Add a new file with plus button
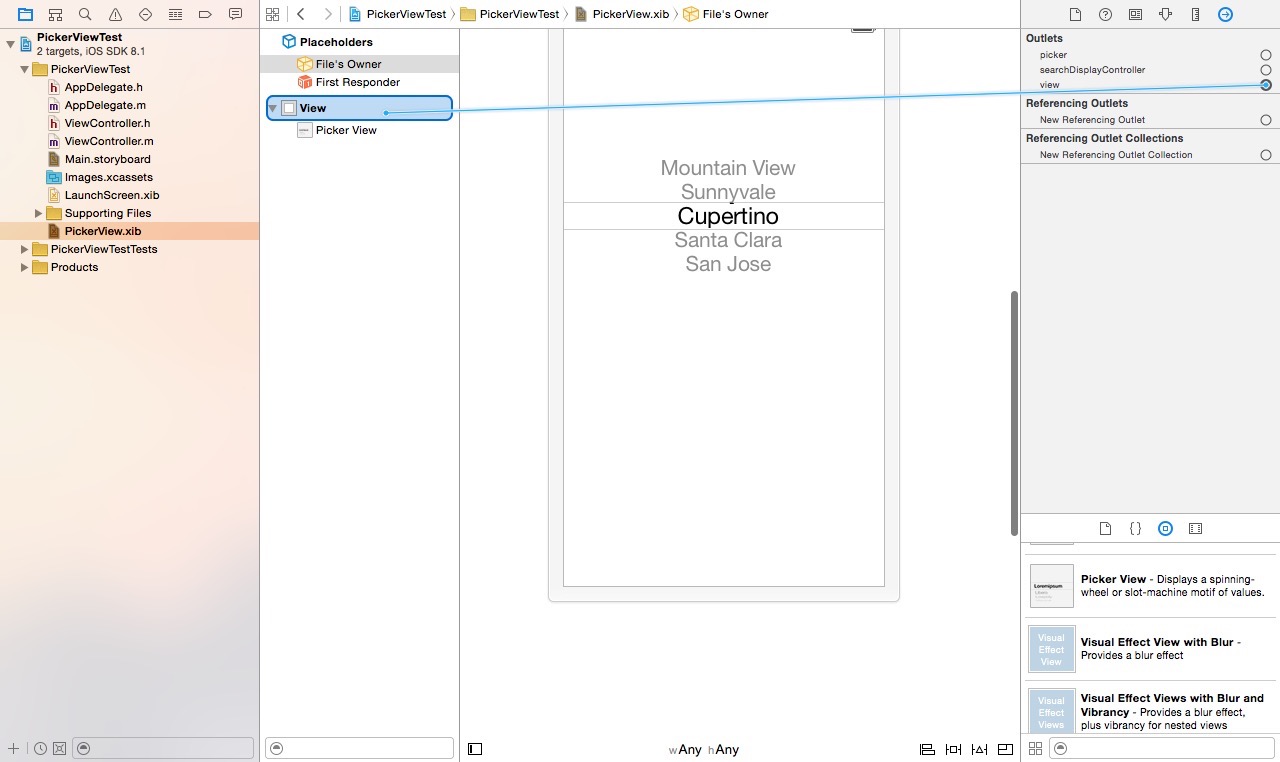 [x=13, y=748]
